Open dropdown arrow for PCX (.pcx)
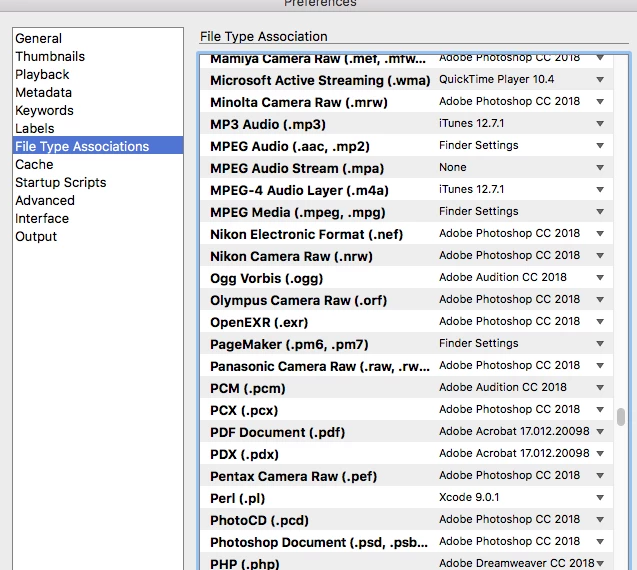 [x=600, y=410]
